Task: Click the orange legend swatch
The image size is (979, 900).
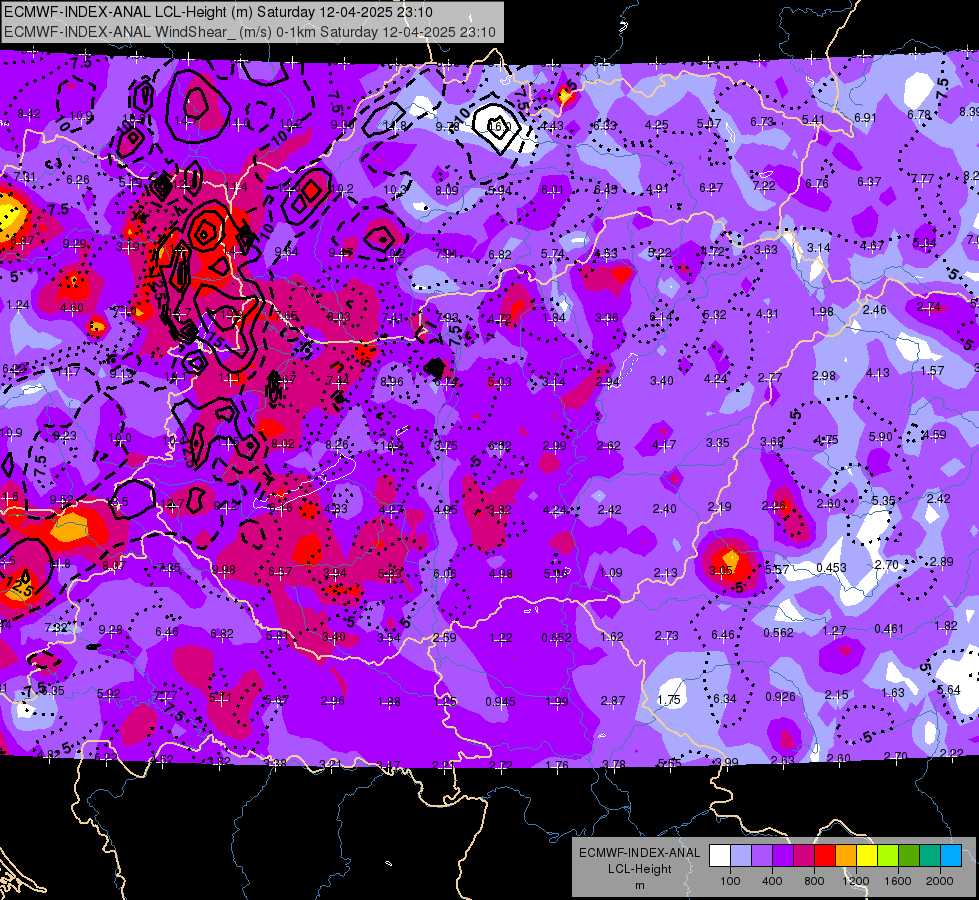Action: pyautogui.click(x=846, y=856)
